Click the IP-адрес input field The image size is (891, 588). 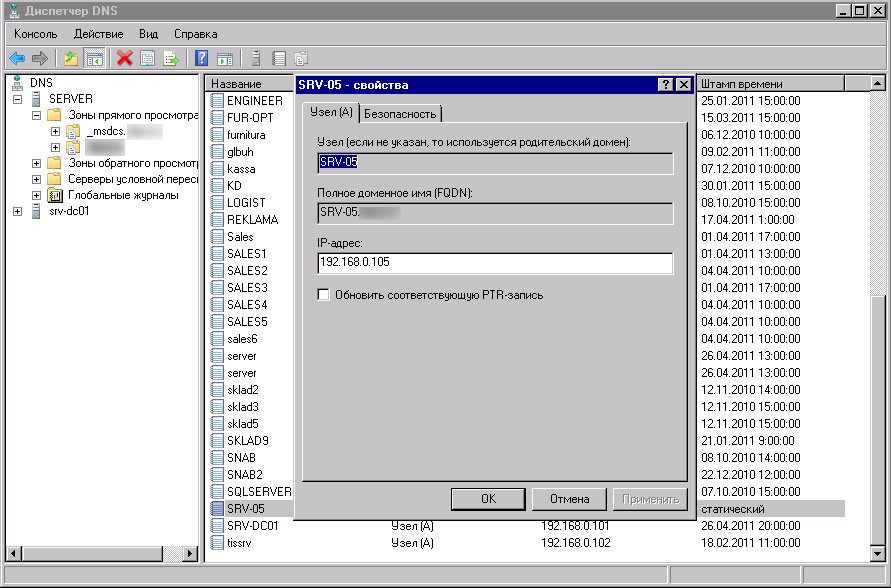(495, 263)
